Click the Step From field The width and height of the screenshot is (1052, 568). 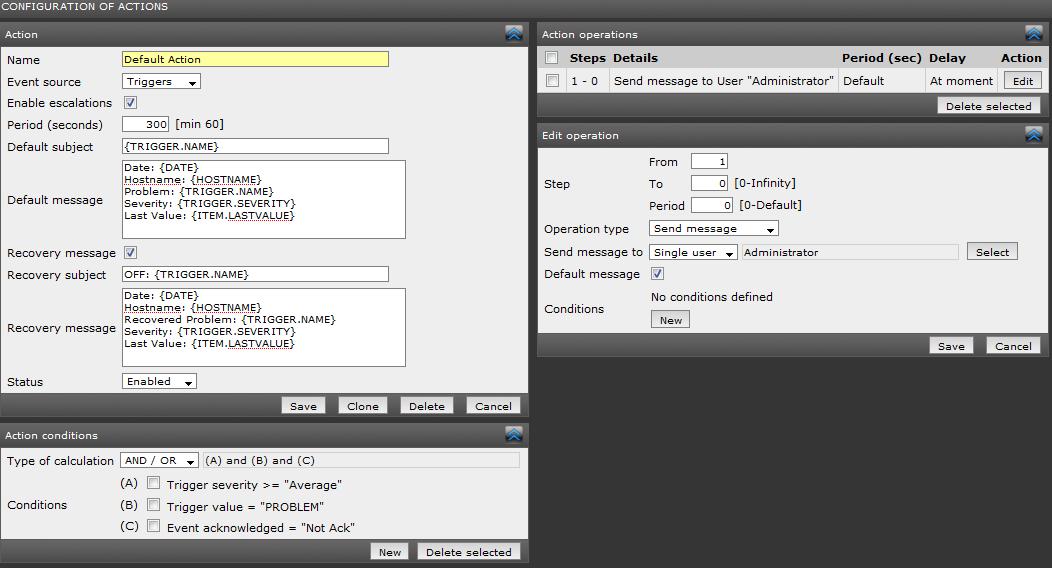coord(709,162)
